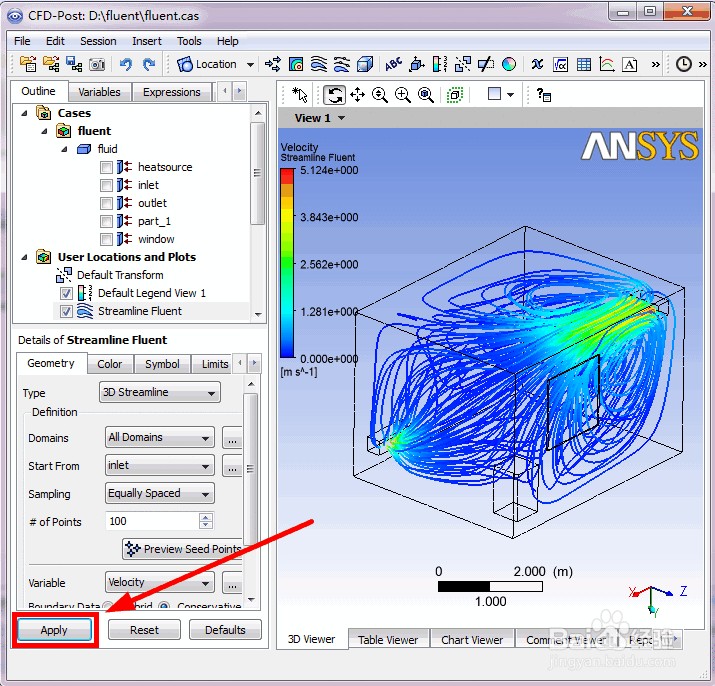Viewport: 715px width, 686px height.
Task: Insert a Coordinate Frame from the toolbar
Action: 417,64
